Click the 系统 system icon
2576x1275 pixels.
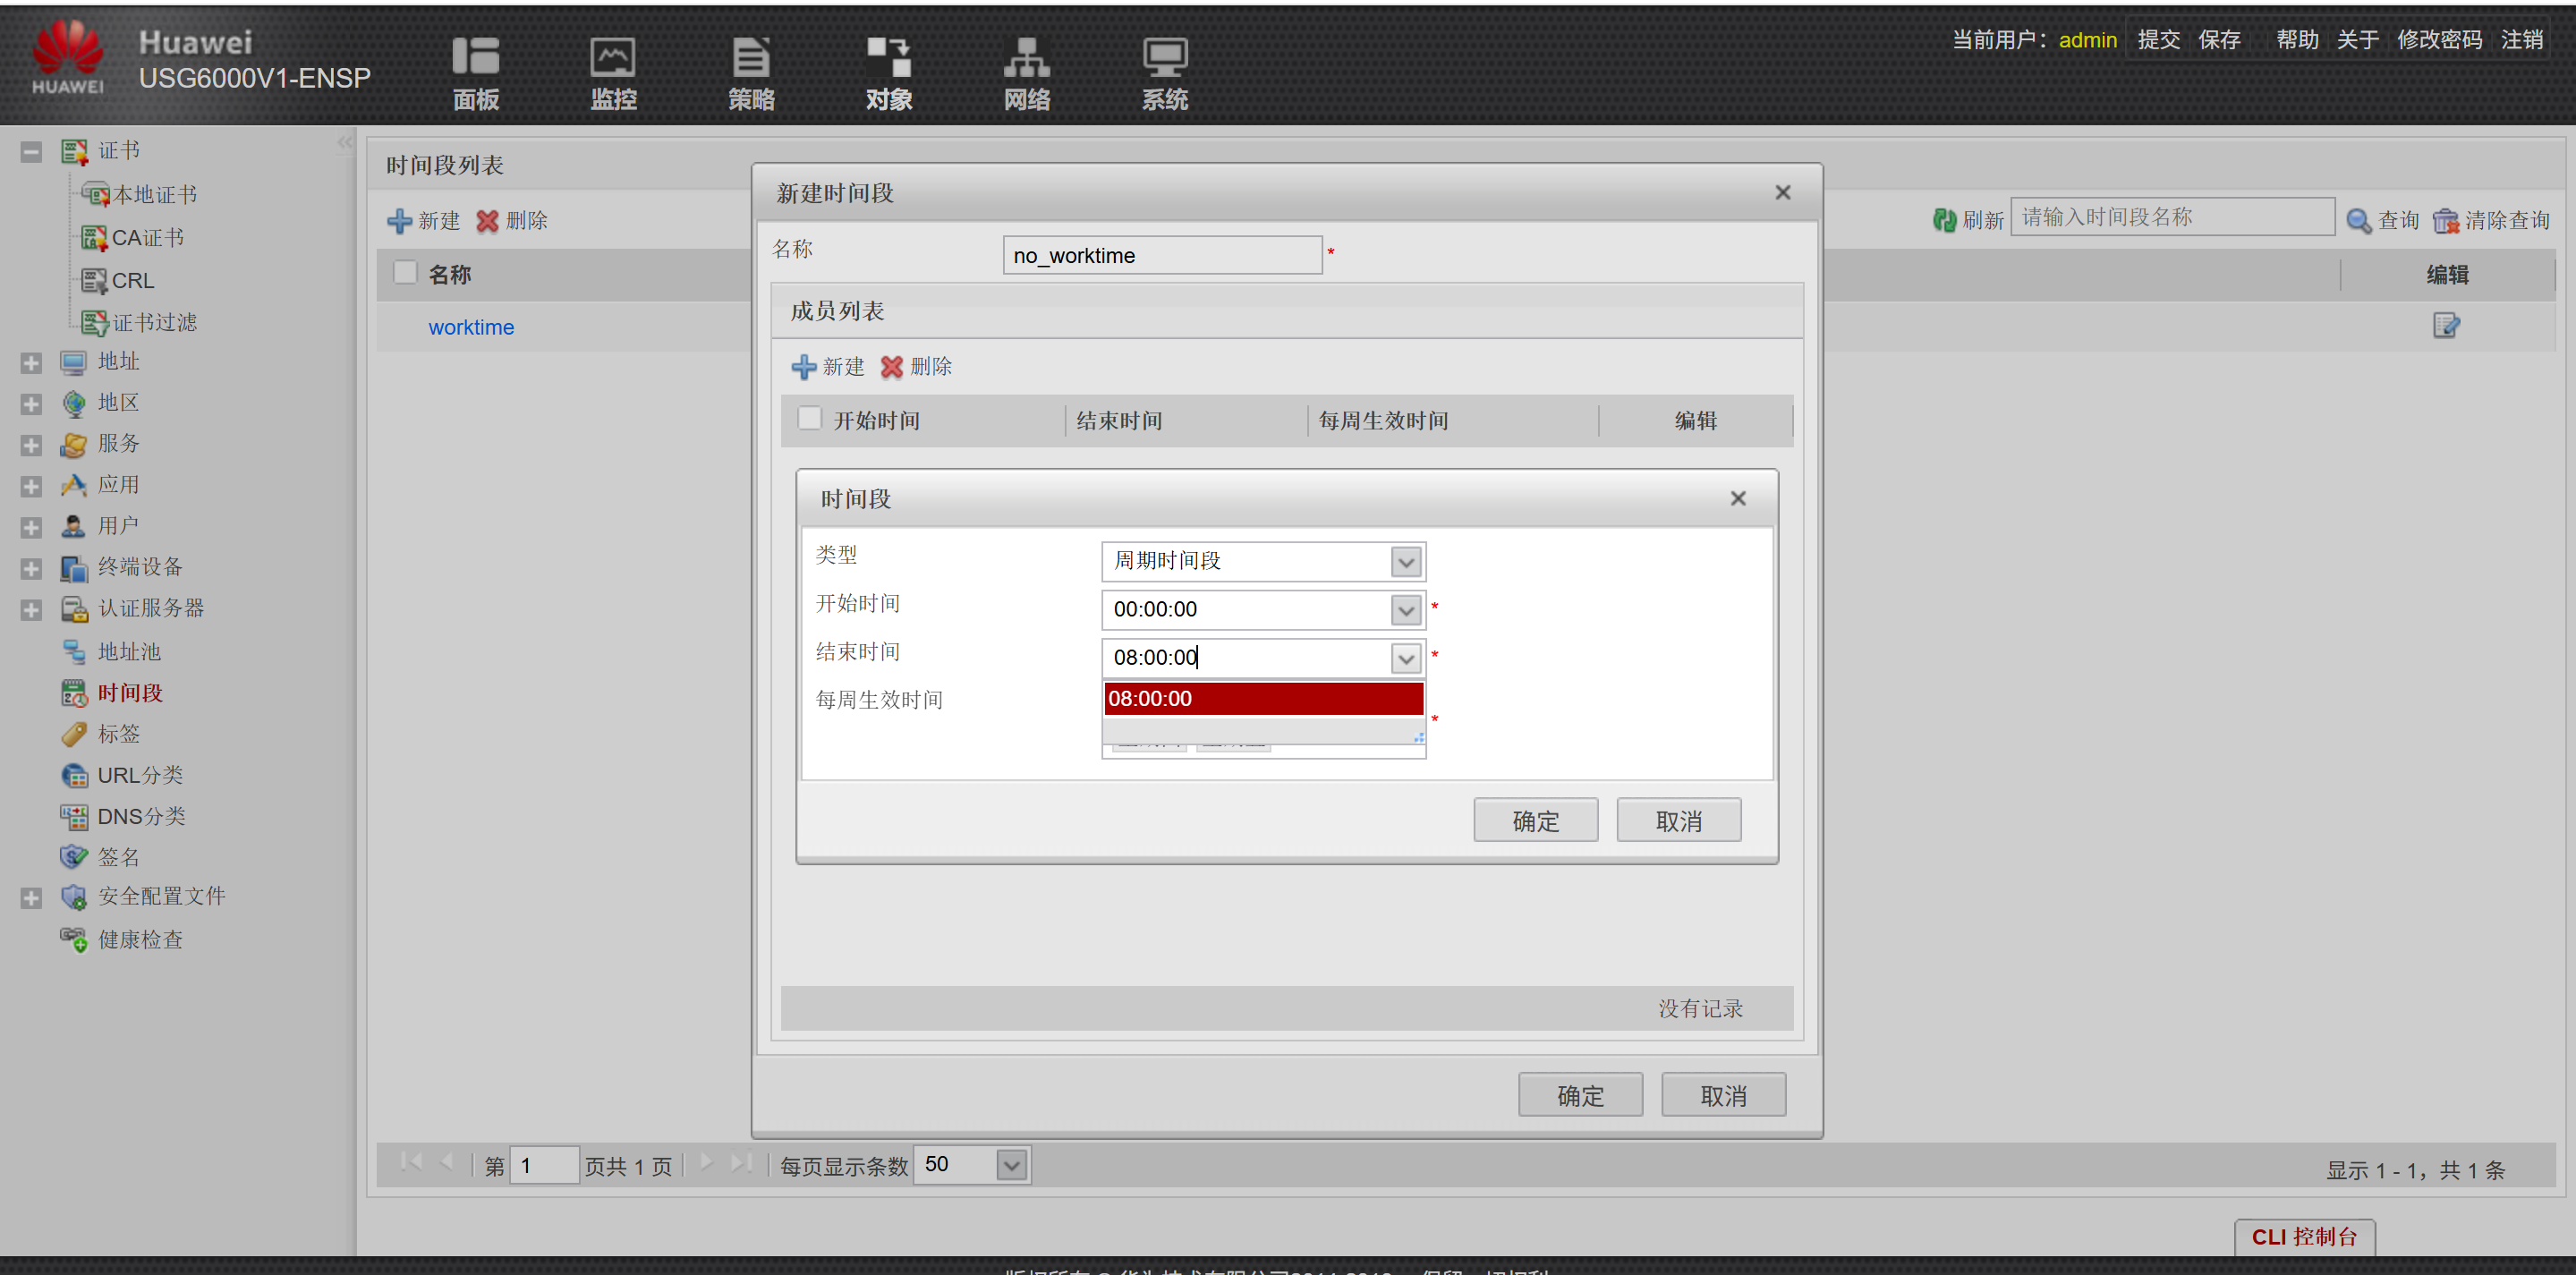coord(1164,58)
